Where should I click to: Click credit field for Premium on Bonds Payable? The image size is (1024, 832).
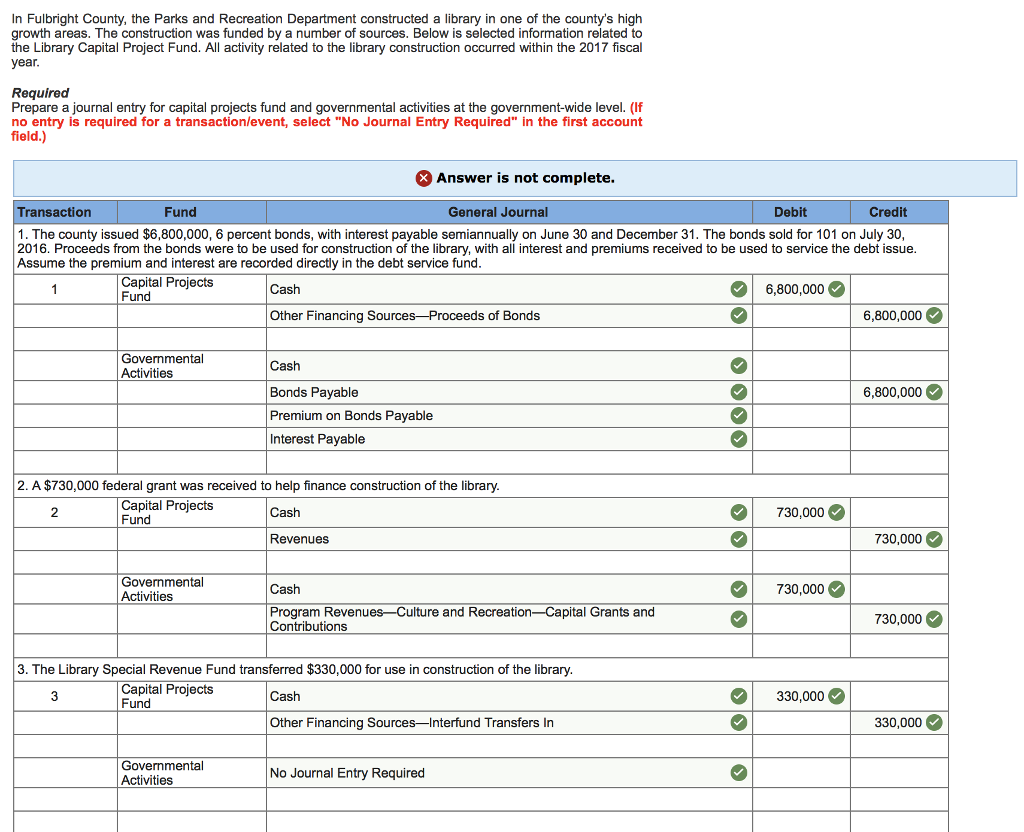click(x=899, y=415)
